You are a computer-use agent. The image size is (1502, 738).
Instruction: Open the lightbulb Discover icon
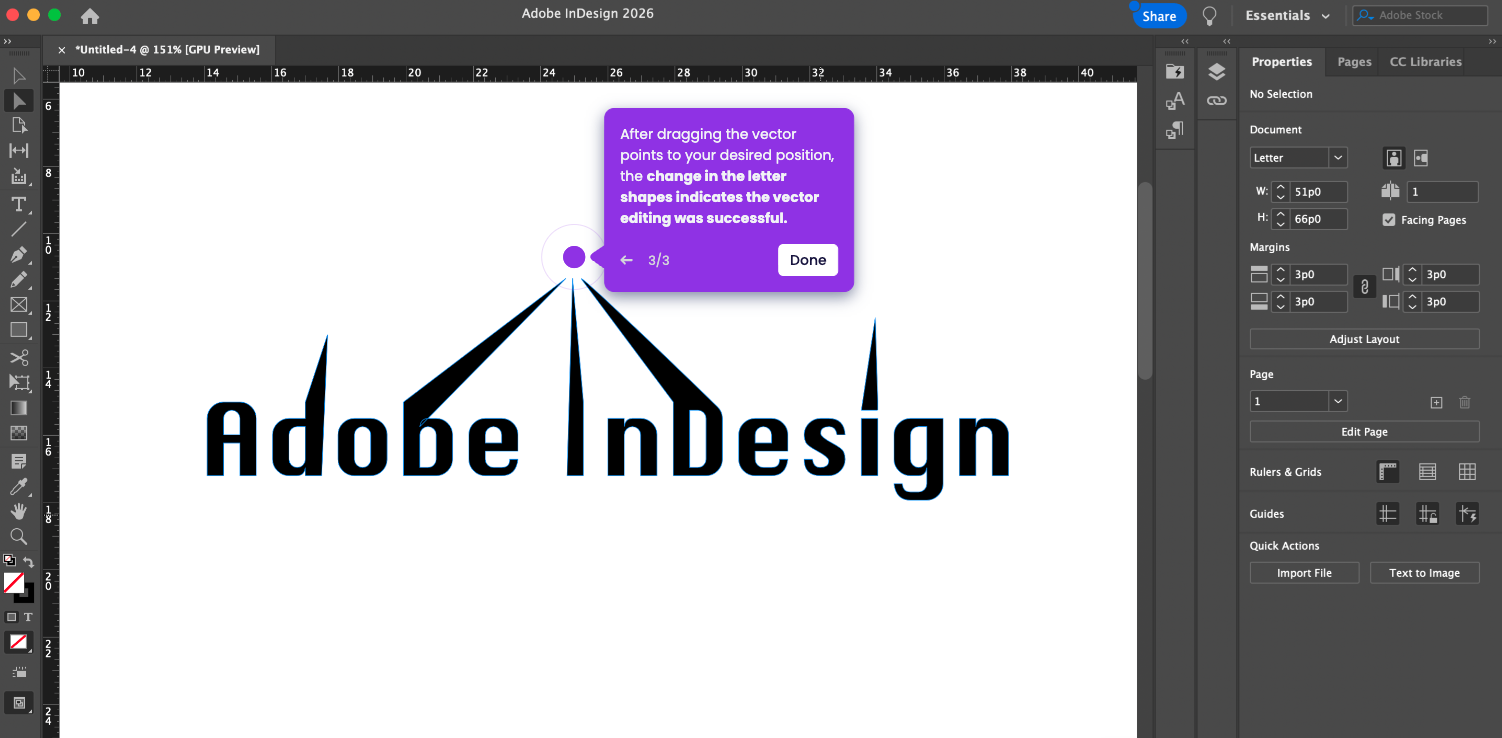tap(1210, 16)
